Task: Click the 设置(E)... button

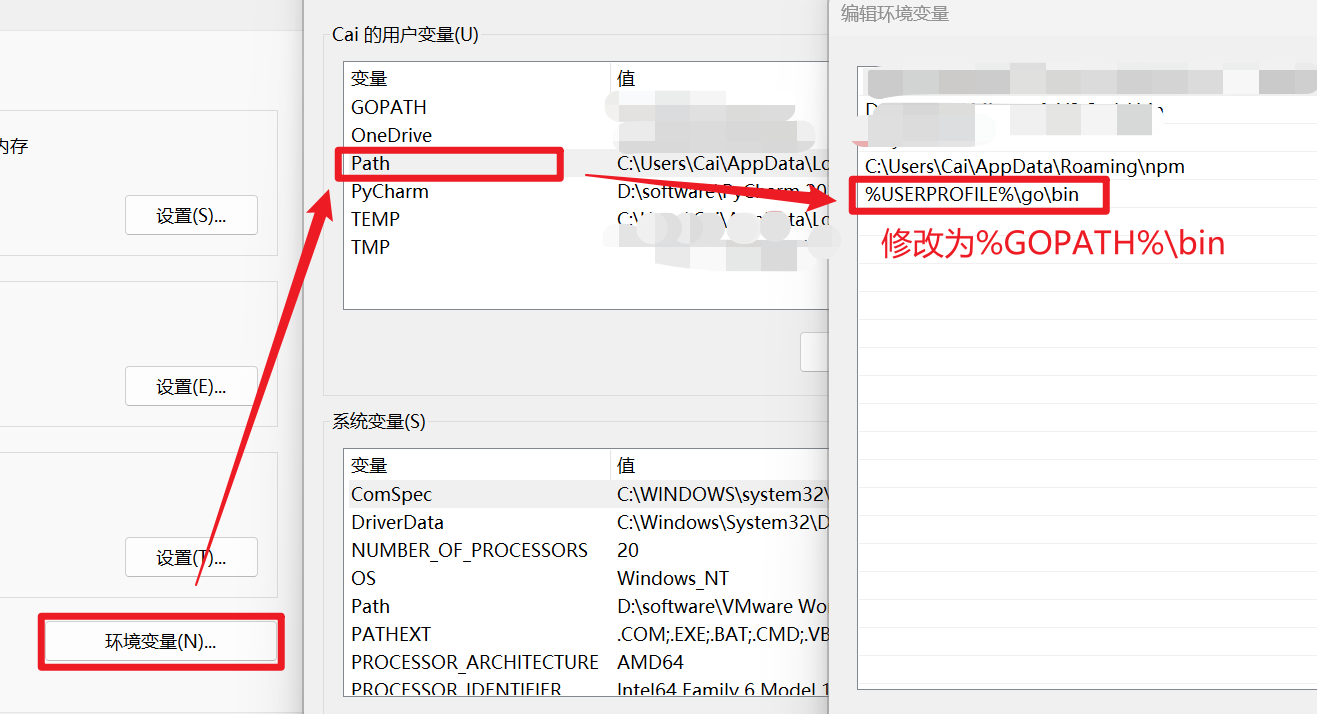Action: pyautogui.click(x=191, y=386)
